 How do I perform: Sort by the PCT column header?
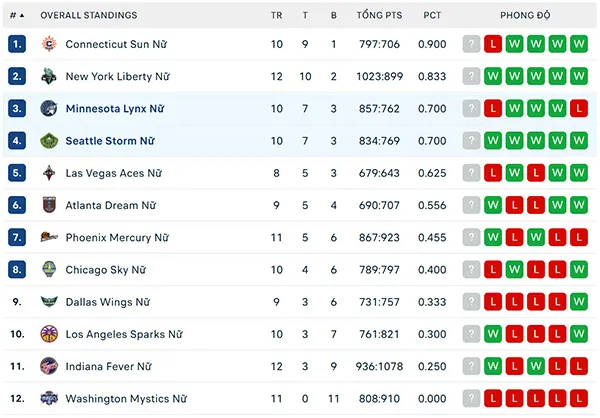coord(432,15)
